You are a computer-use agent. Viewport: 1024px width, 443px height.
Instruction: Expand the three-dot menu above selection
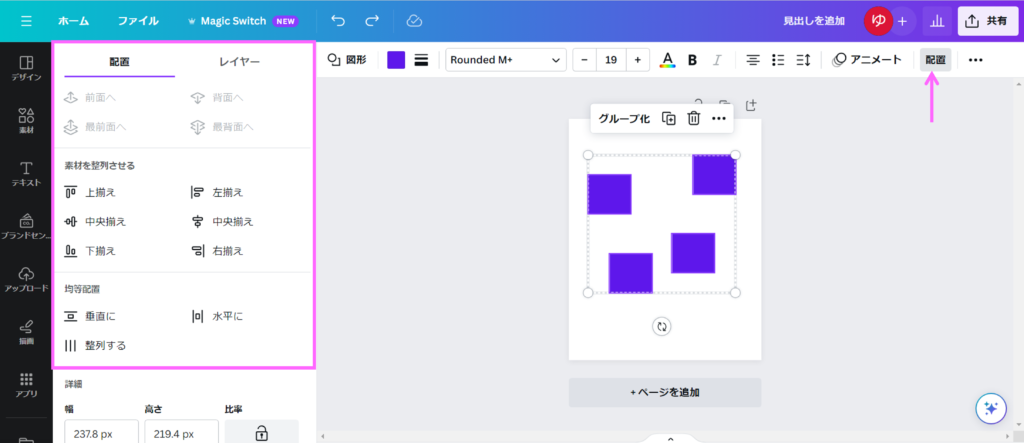tap(718, 118)
